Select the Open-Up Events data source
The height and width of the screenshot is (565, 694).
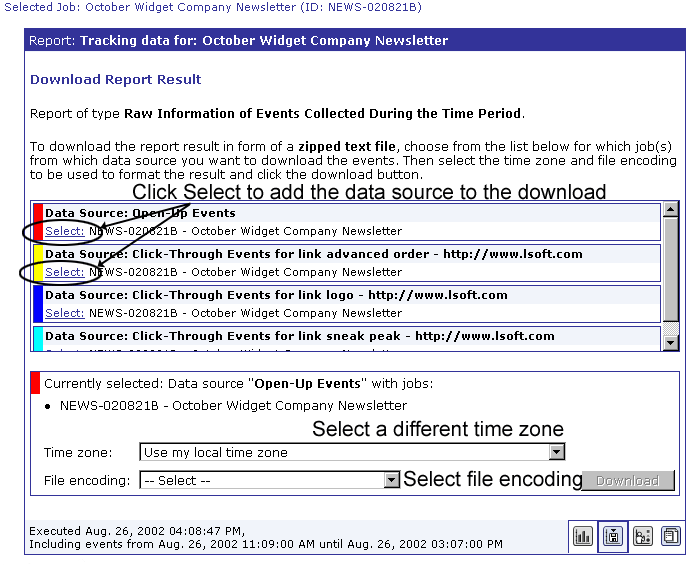pos(65,231)
